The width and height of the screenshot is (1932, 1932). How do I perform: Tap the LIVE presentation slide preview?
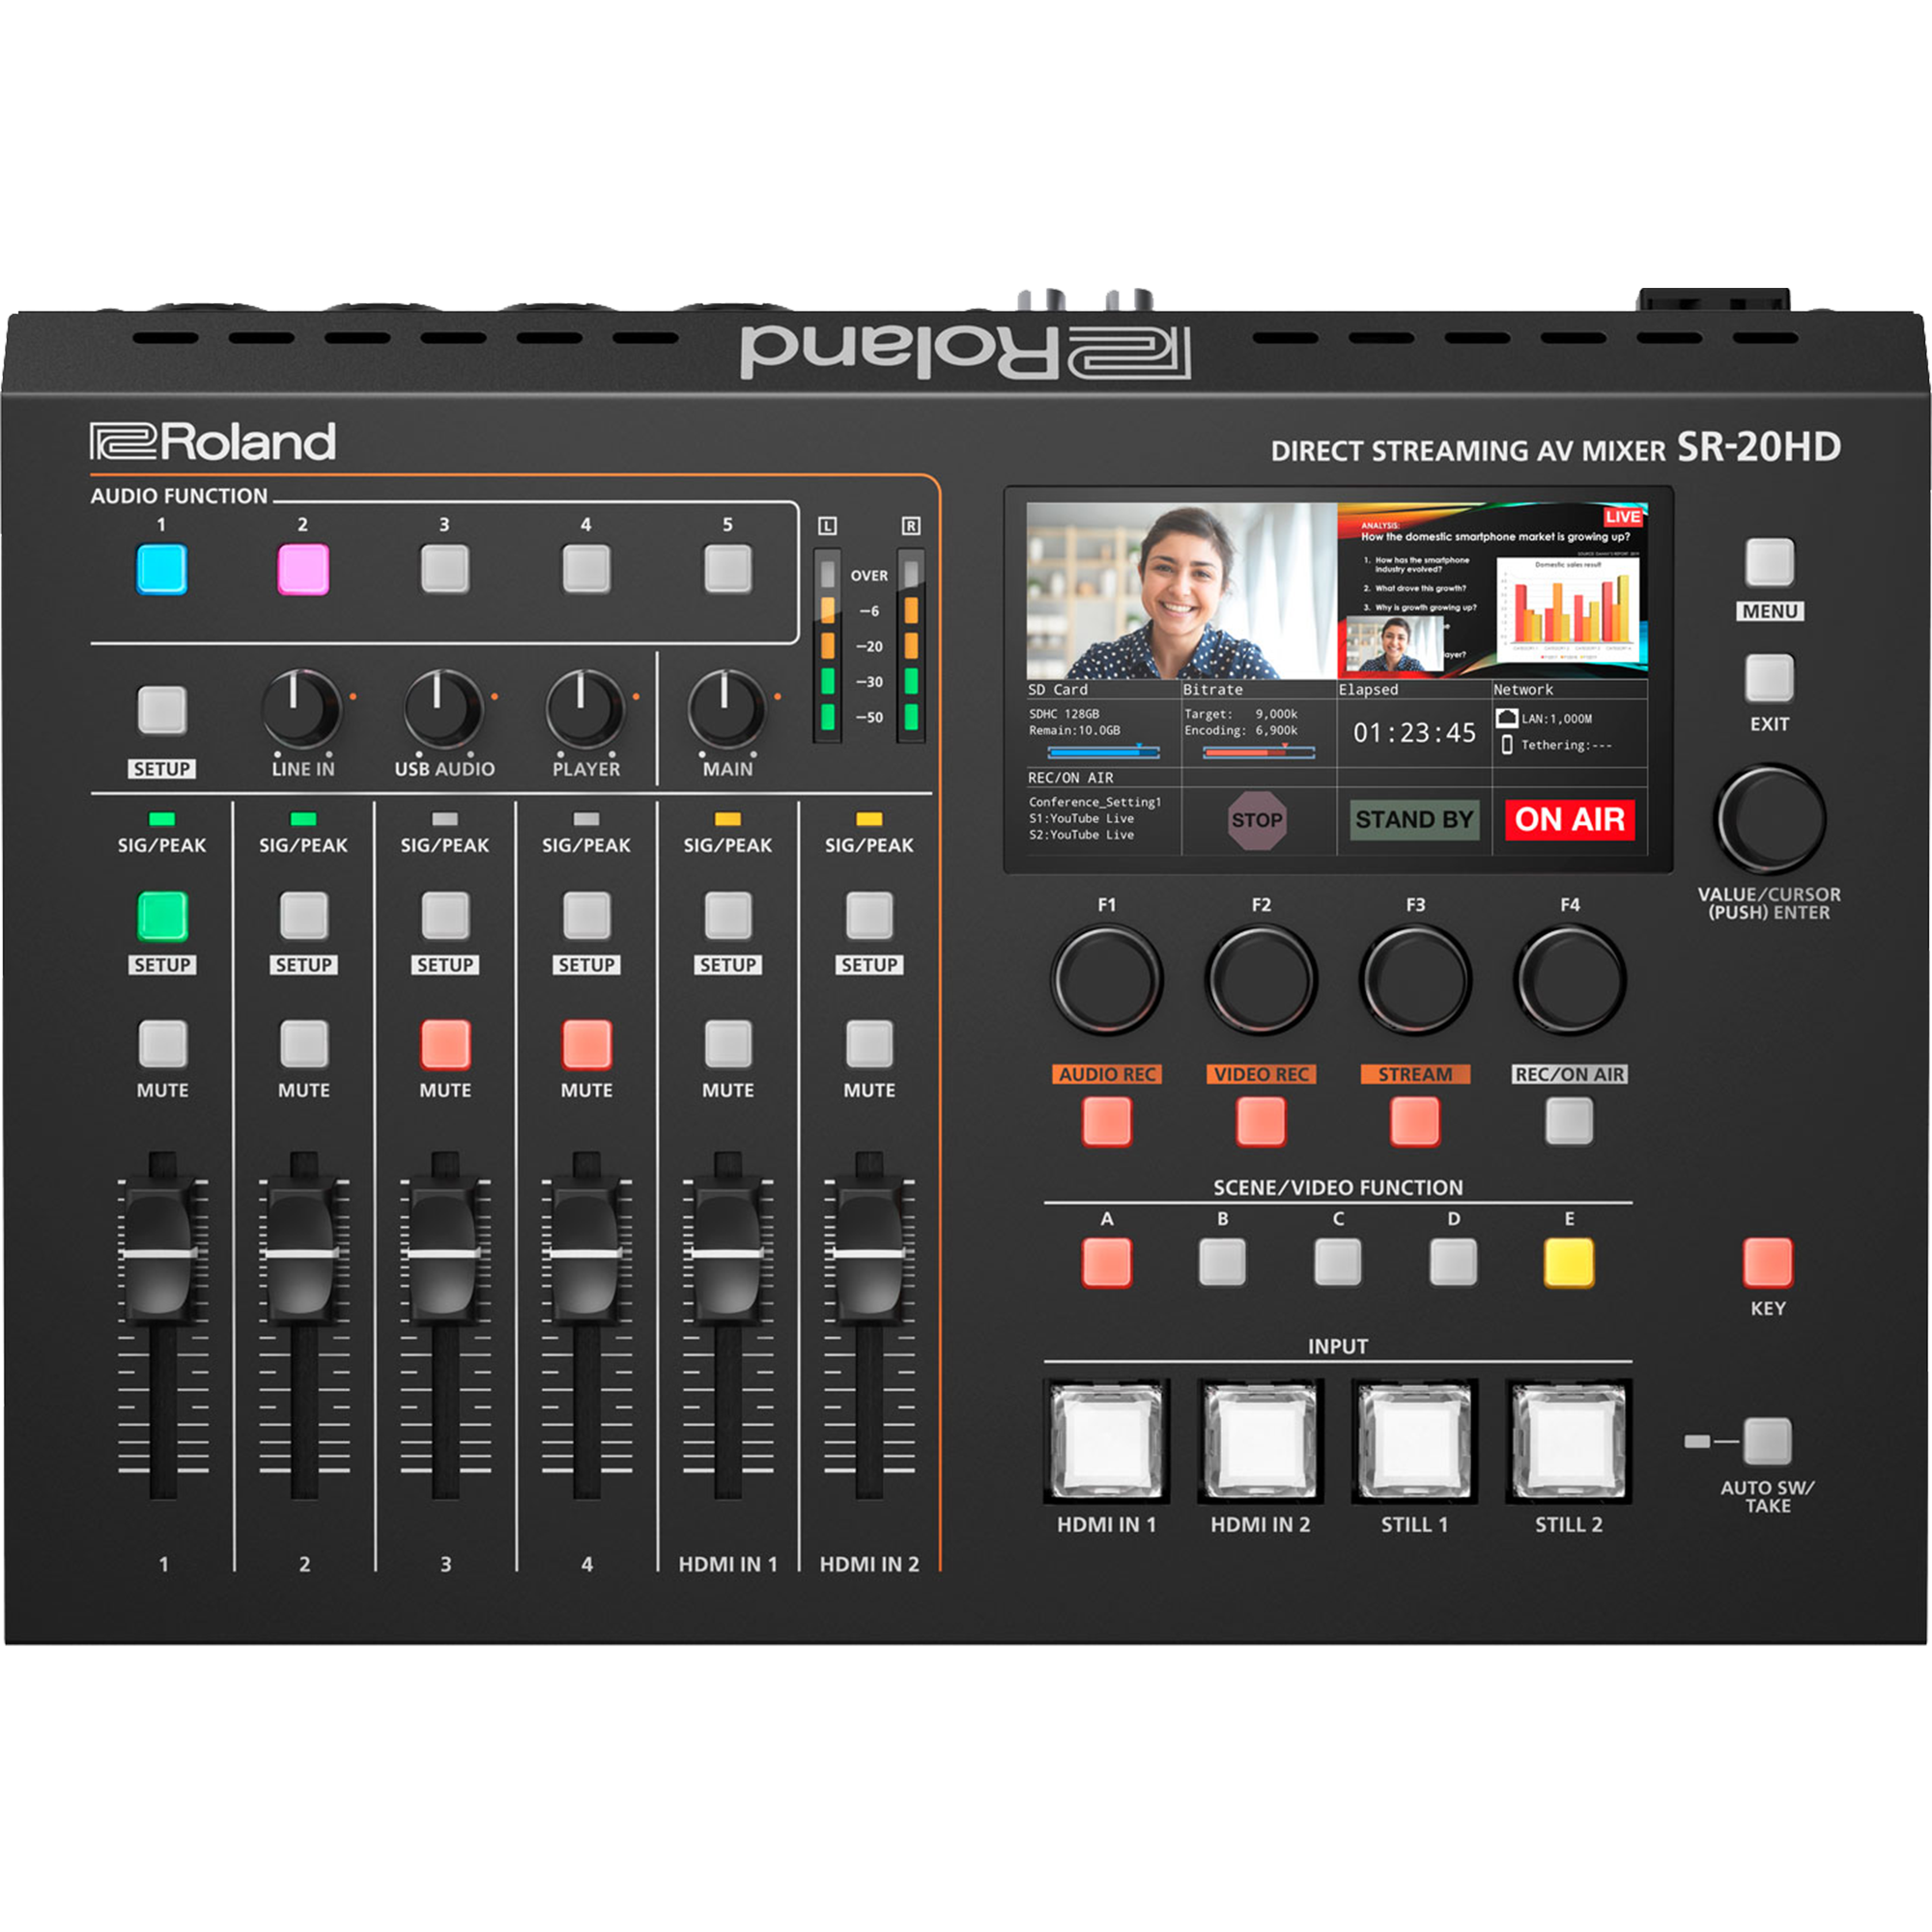[1492, 591]
